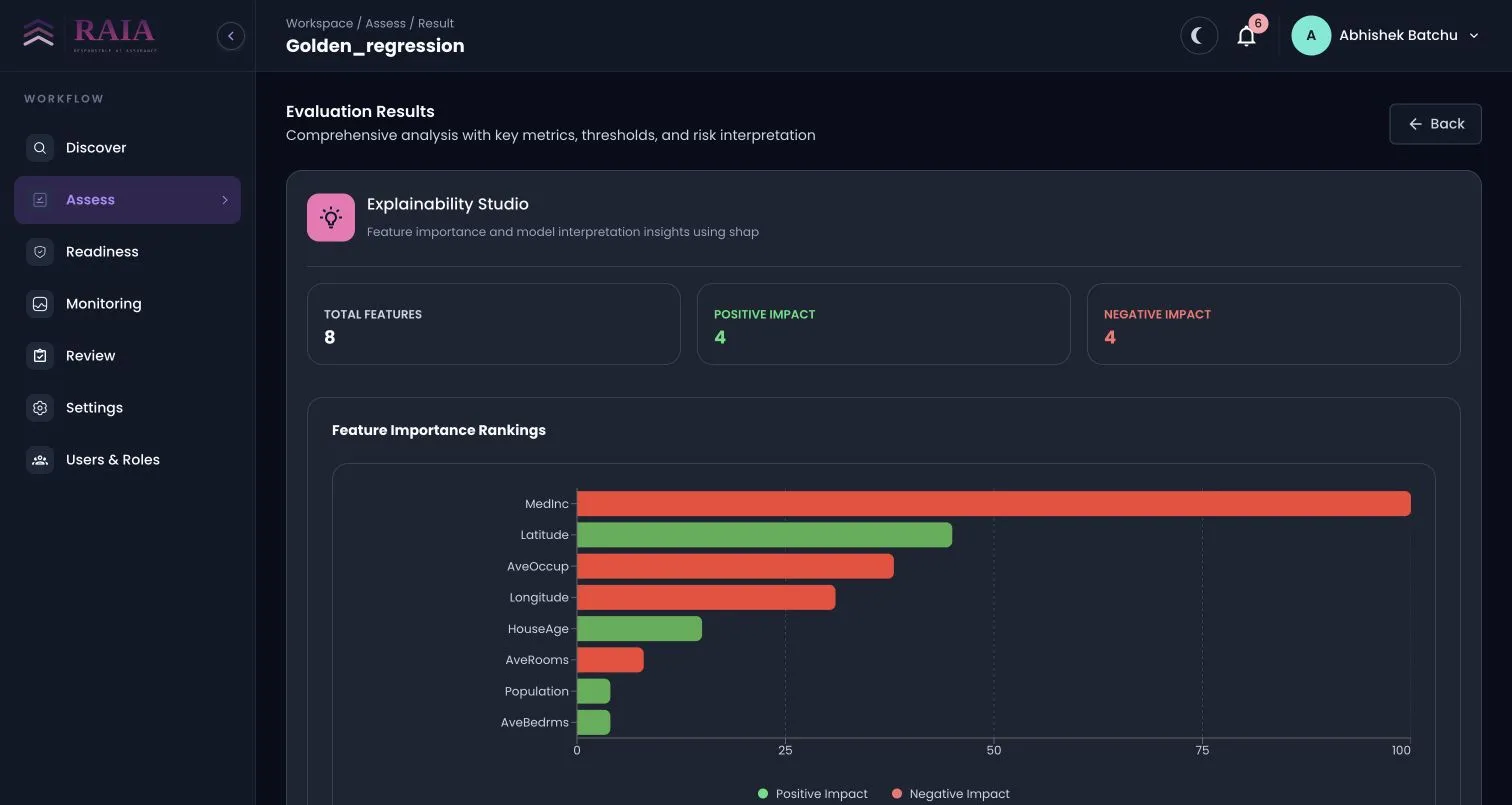The height and width of the screenshot is (805, 1512).
Task: Click the user avatar letter A
Action: pyautogui.click(x=1311, y=36)
